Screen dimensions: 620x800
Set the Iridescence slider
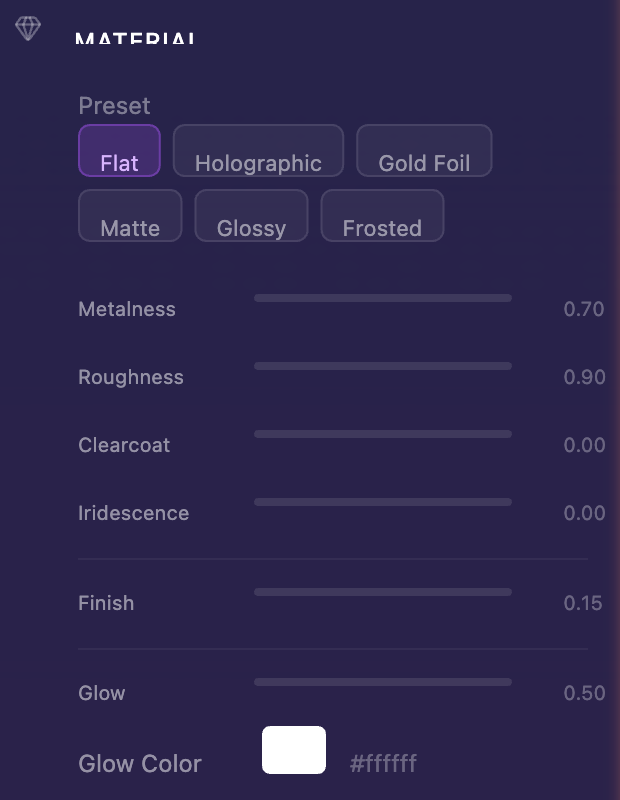pos(383,502)
